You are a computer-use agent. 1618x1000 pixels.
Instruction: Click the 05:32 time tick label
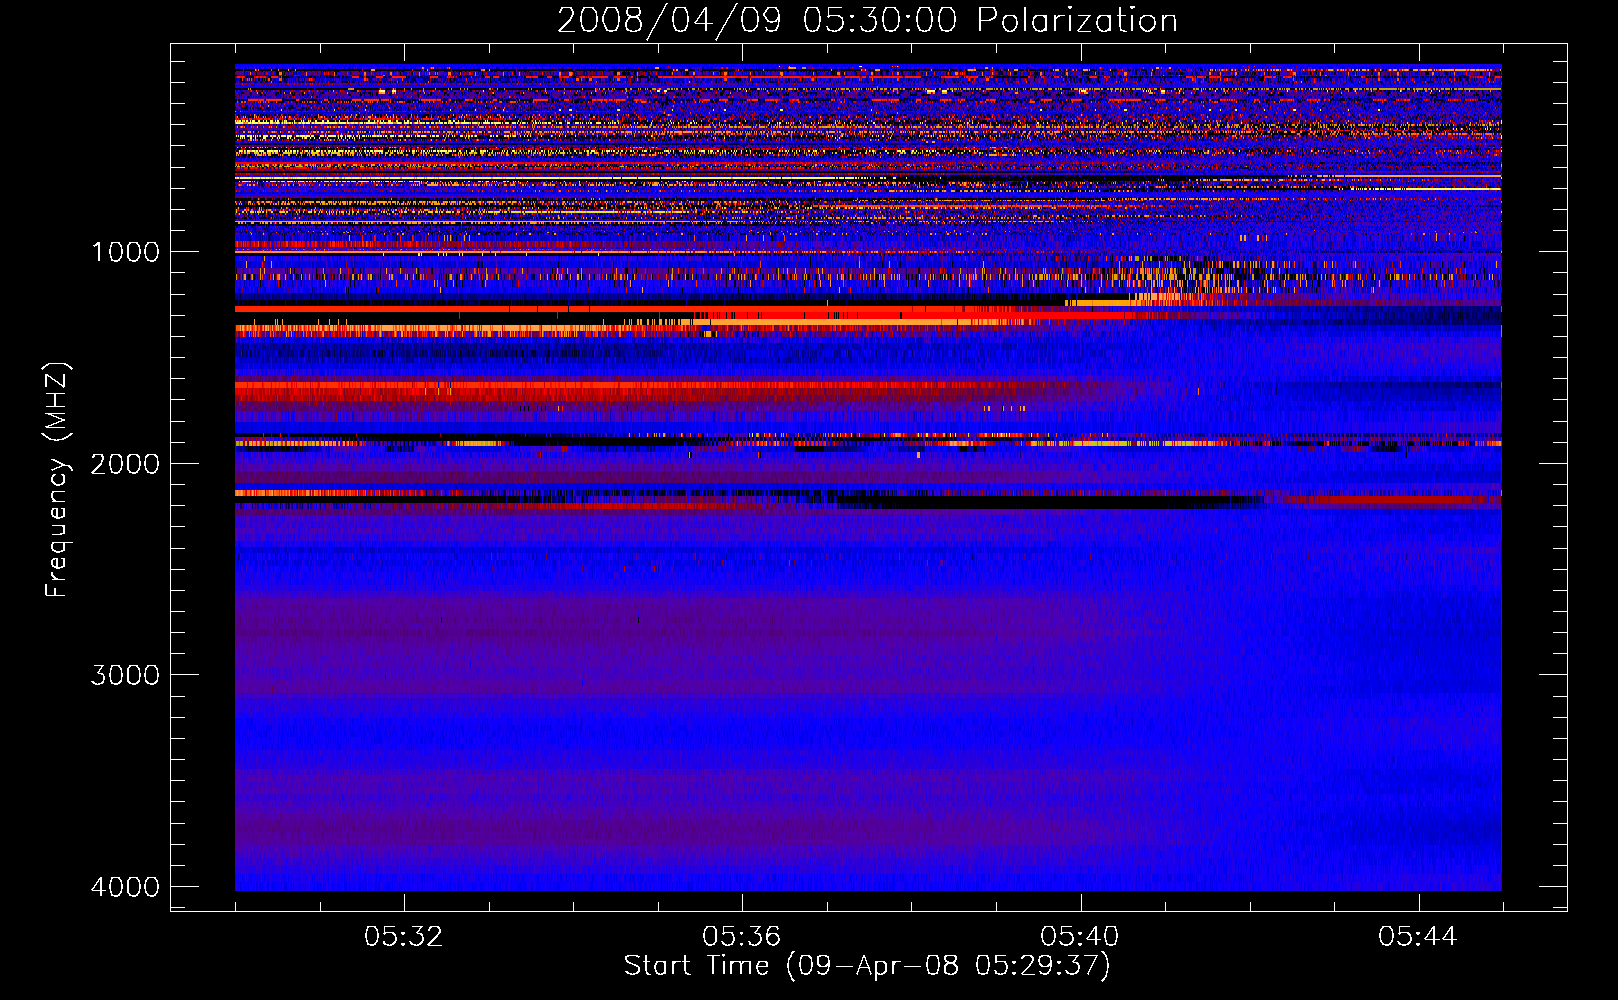pos(403,937)
